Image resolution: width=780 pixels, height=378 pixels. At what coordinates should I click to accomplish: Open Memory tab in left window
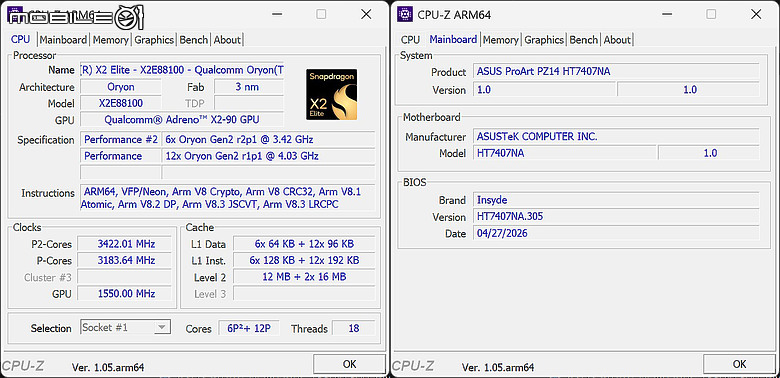[x=110, y=40]
